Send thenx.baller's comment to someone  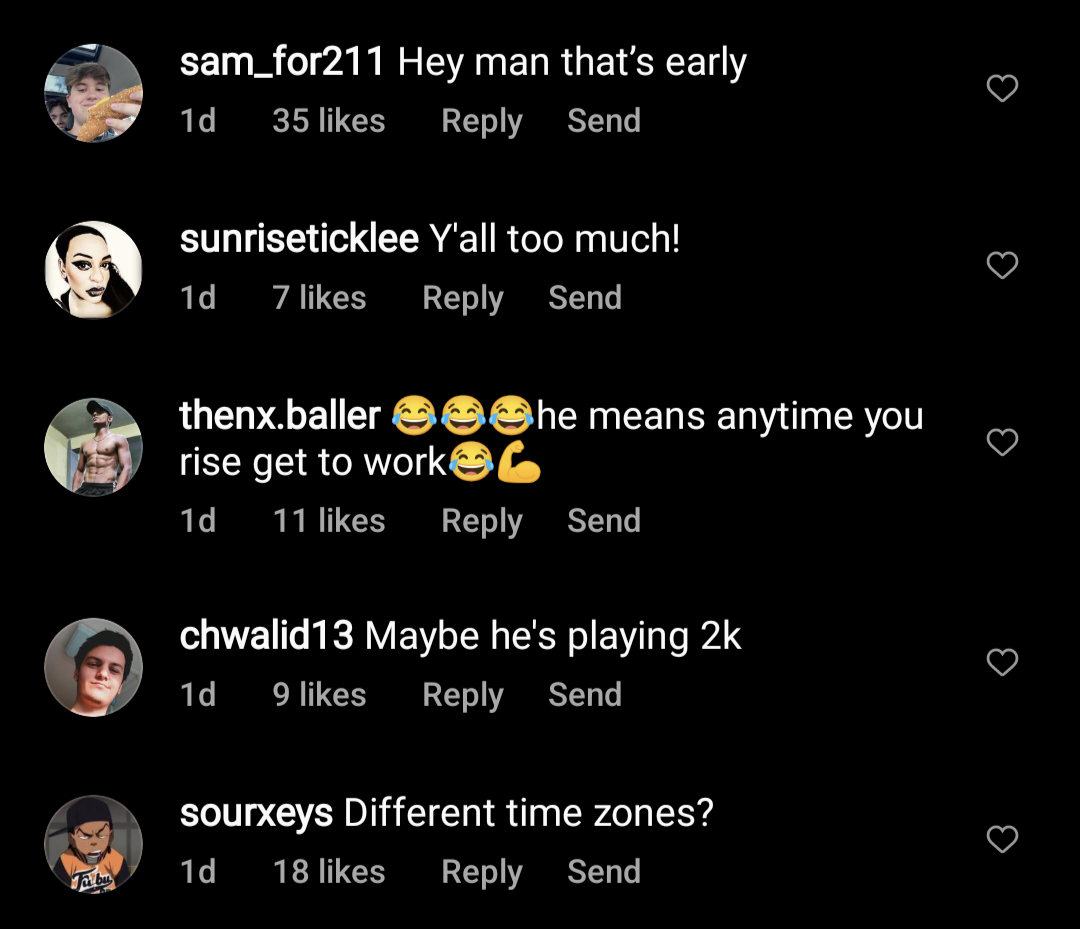tap(604, 521)
